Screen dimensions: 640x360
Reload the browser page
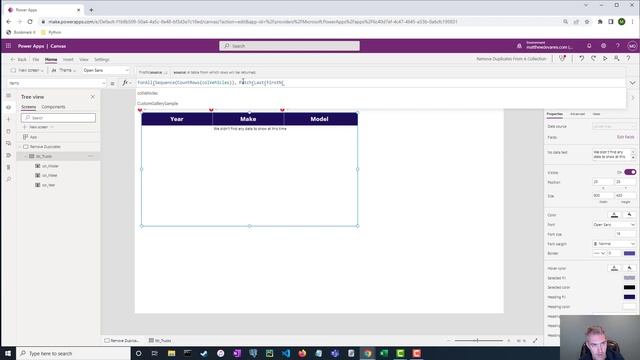tap(30, 22)
